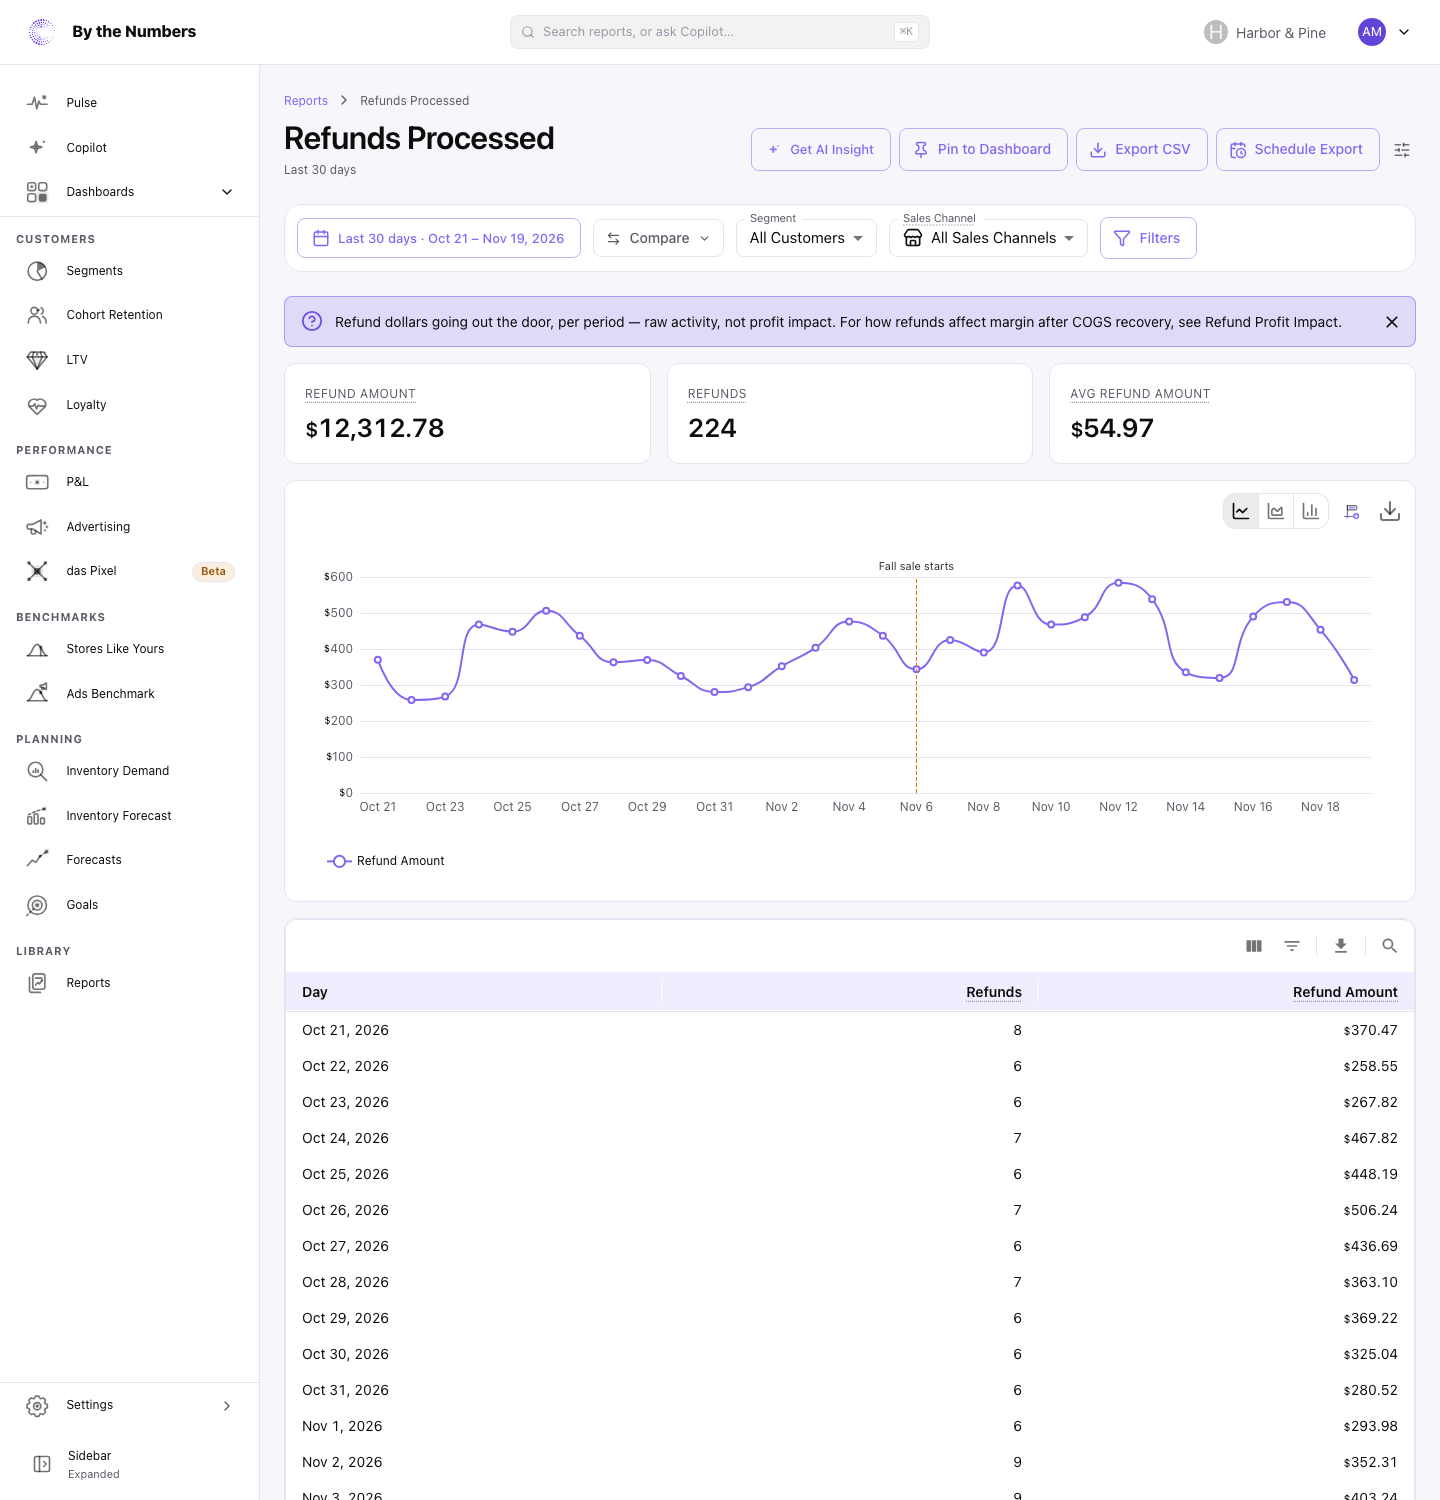Open Copilot sparkle icon in sidebar

[37, 147]
